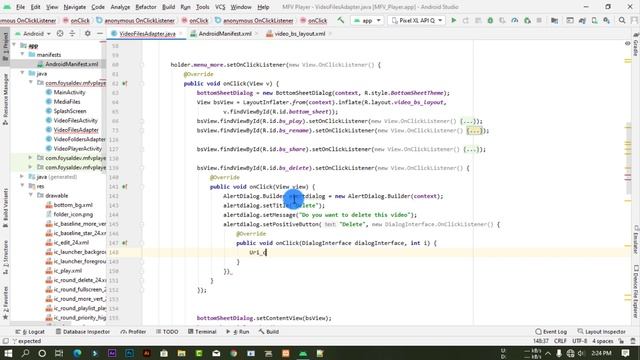The height and width of the screenshot is (360, 640).
Task: Click the Collapse All icon in Project panel
Action: pyautogui.click(x=72, y=33)
